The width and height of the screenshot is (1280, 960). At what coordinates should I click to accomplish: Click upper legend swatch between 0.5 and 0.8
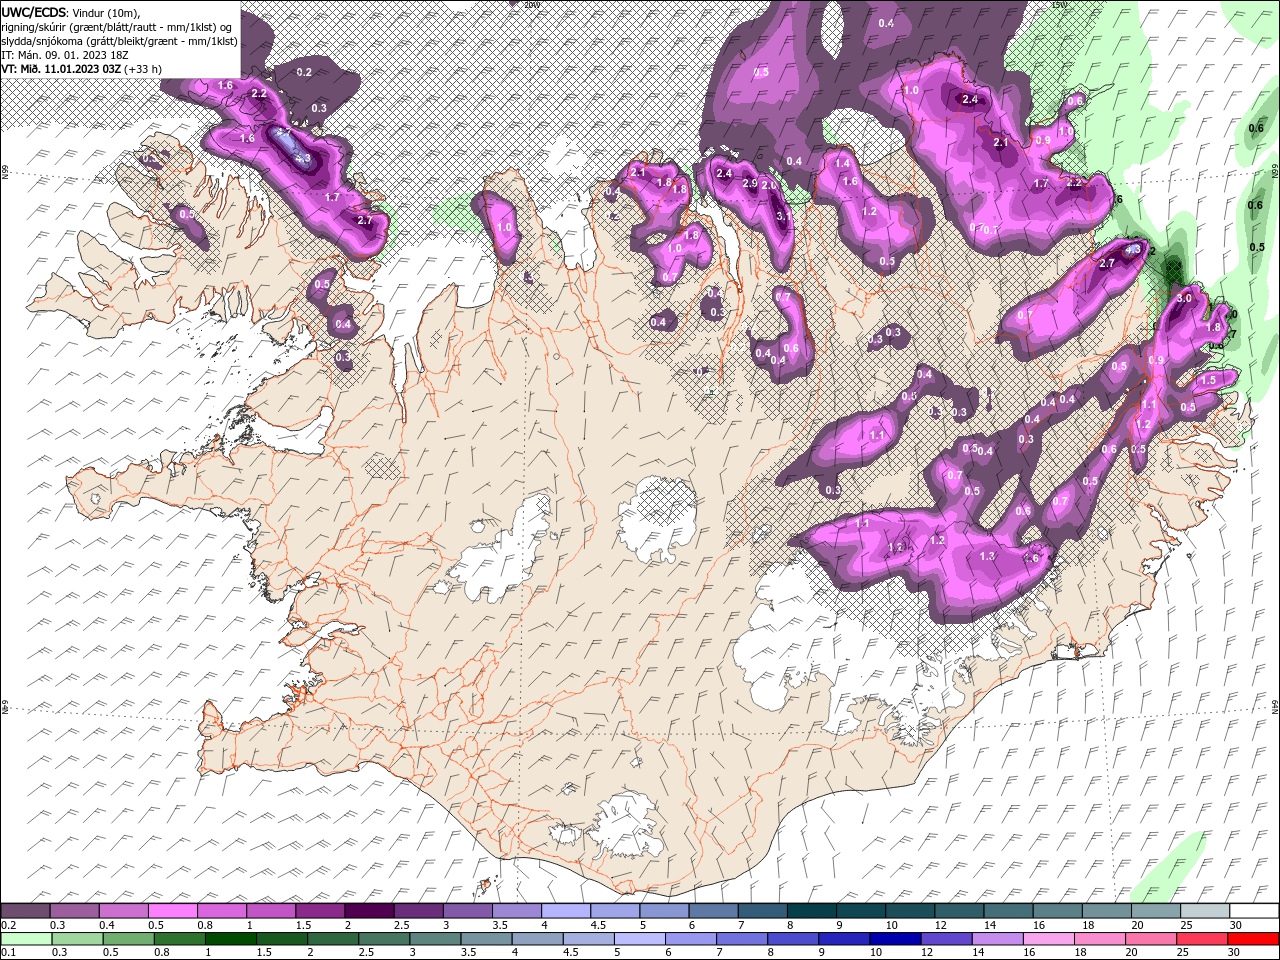173,911
